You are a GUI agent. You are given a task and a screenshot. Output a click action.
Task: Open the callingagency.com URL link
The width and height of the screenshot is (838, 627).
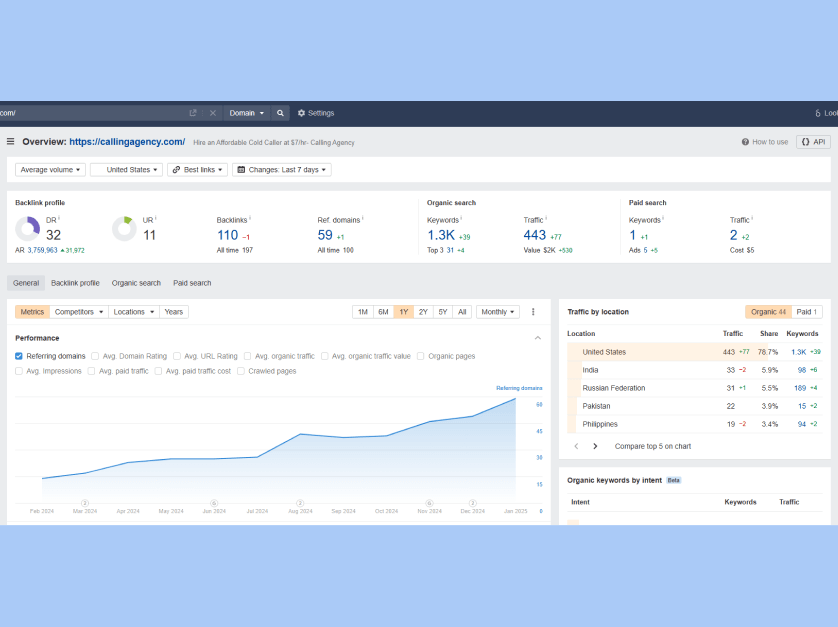click(127, 142)
